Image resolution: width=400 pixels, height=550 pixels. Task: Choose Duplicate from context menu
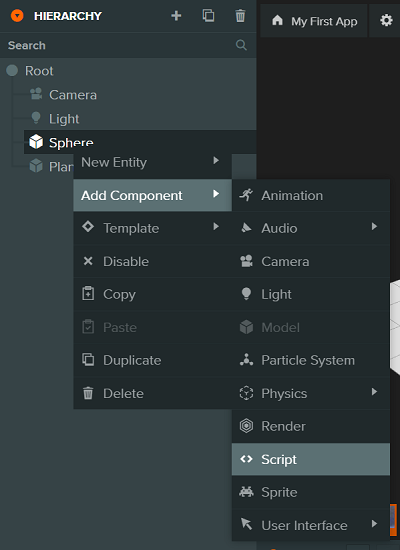coord(152,360)
